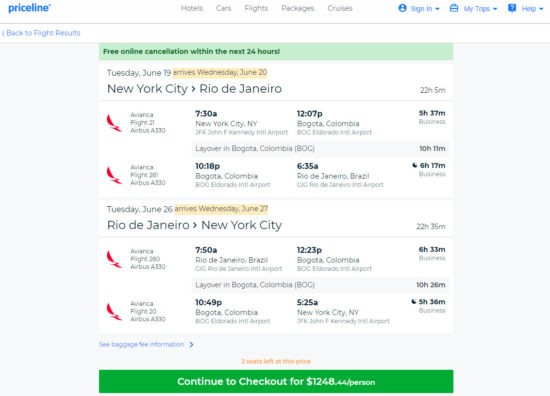The height and width of the screenshot is (396, 550).
Task: Open the Hotels tab
Action: tap(192, 8)
